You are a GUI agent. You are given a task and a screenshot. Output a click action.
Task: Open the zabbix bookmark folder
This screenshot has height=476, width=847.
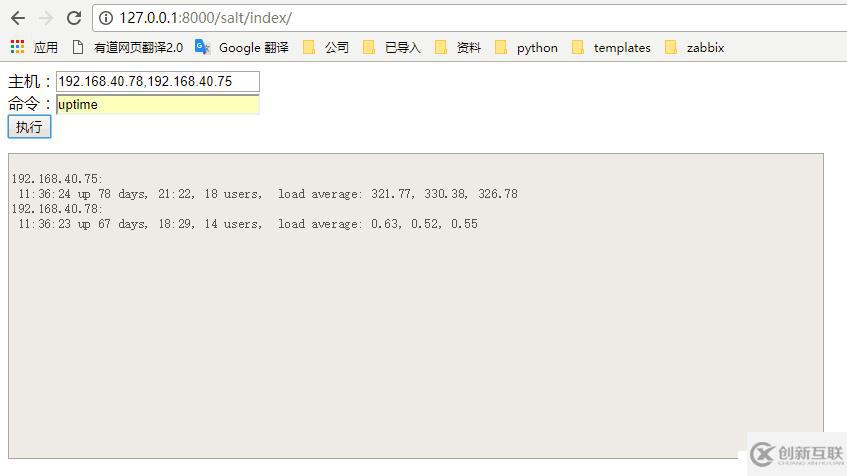click(694, 48)
